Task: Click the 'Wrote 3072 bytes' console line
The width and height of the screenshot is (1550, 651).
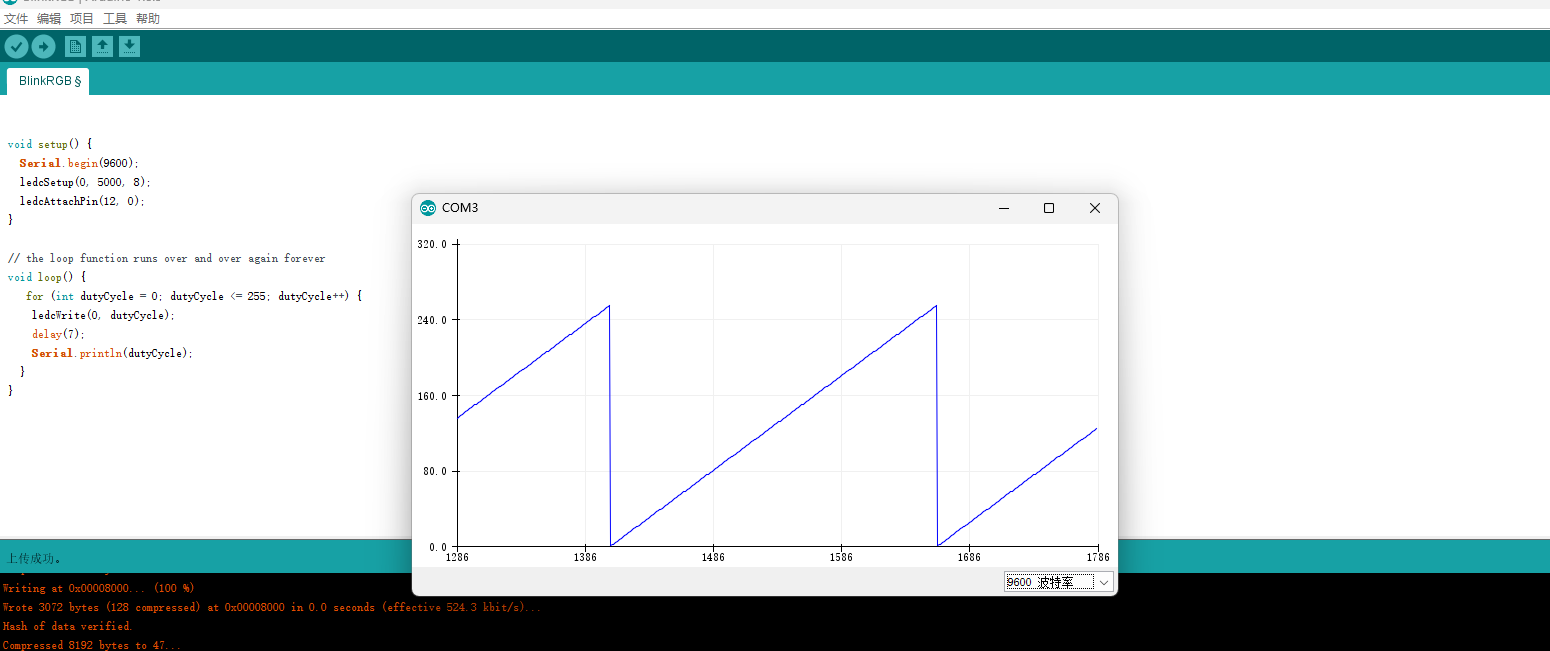Action: [x=272, y=607]
